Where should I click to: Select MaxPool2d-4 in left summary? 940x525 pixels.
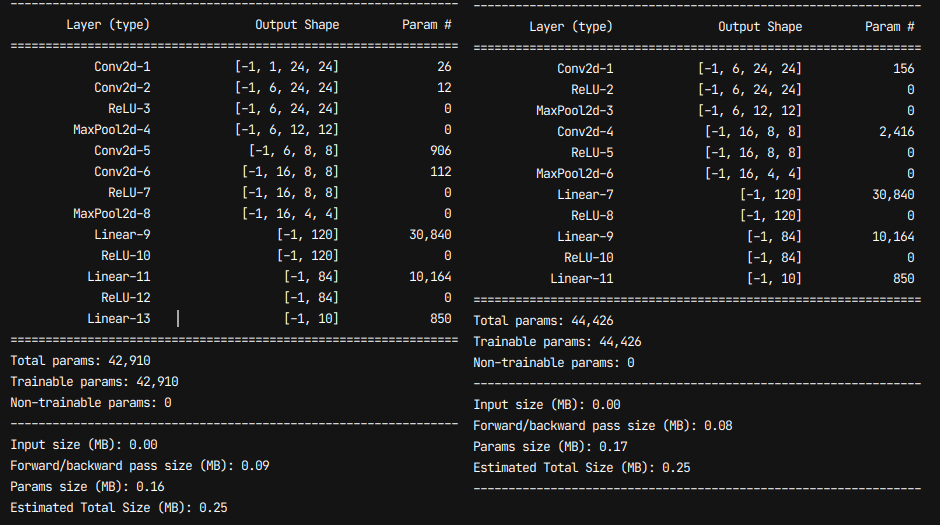[112, 129]
